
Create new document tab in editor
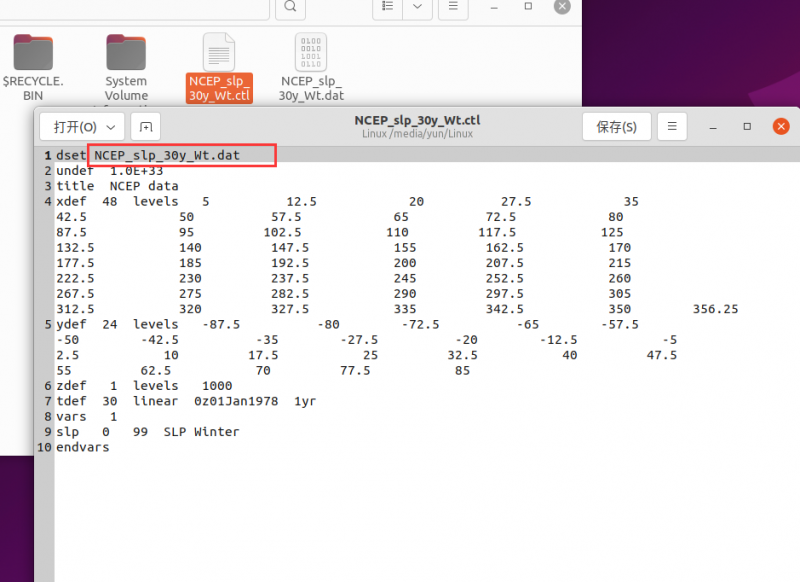[x=146, y=127]
